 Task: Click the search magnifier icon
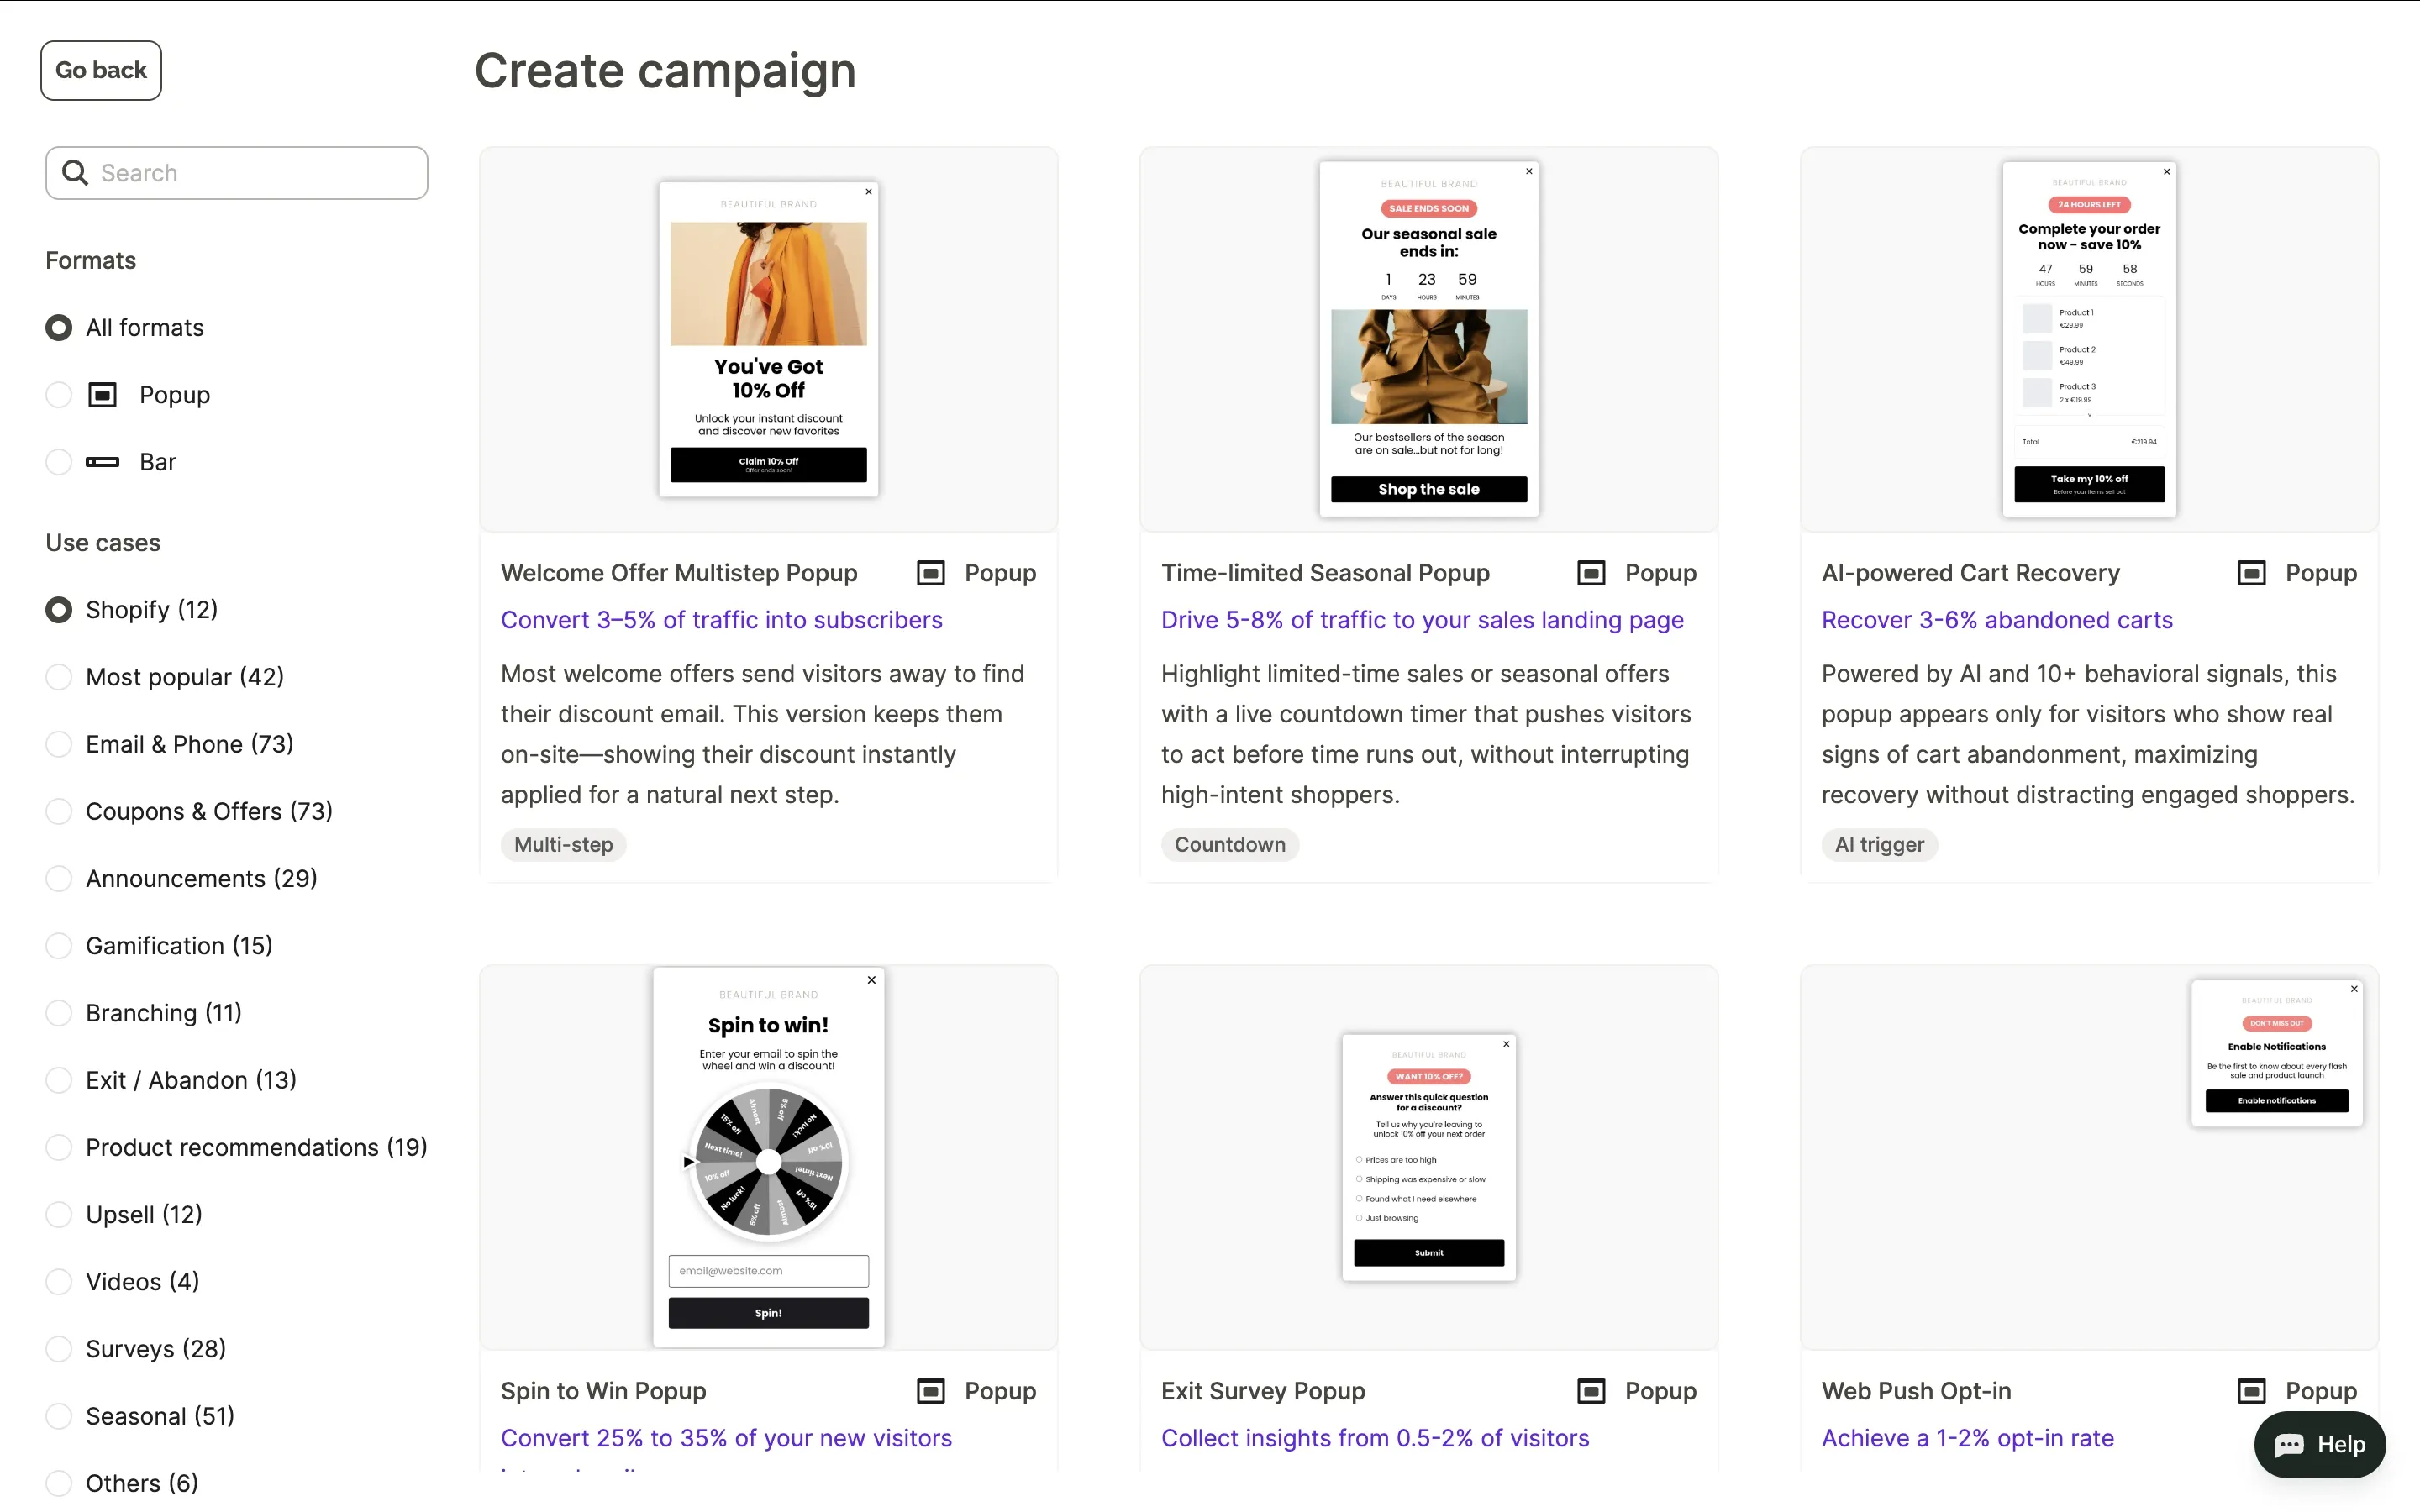coord(75,173)
